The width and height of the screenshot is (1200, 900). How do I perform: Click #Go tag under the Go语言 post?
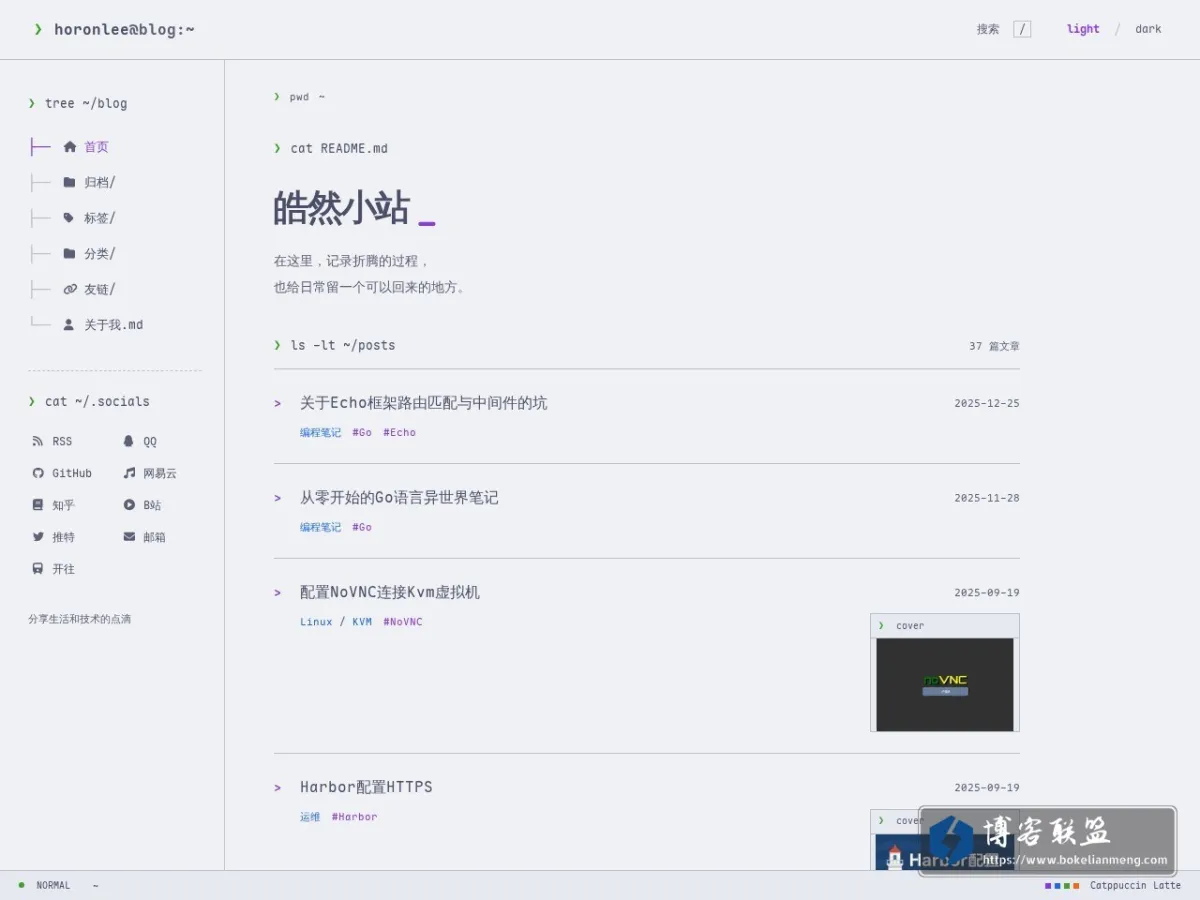362,527
